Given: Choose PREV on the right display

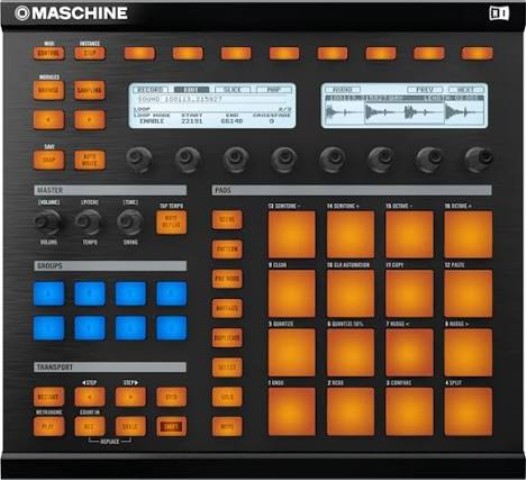Looking at the screenshot, I should [425, 90].
